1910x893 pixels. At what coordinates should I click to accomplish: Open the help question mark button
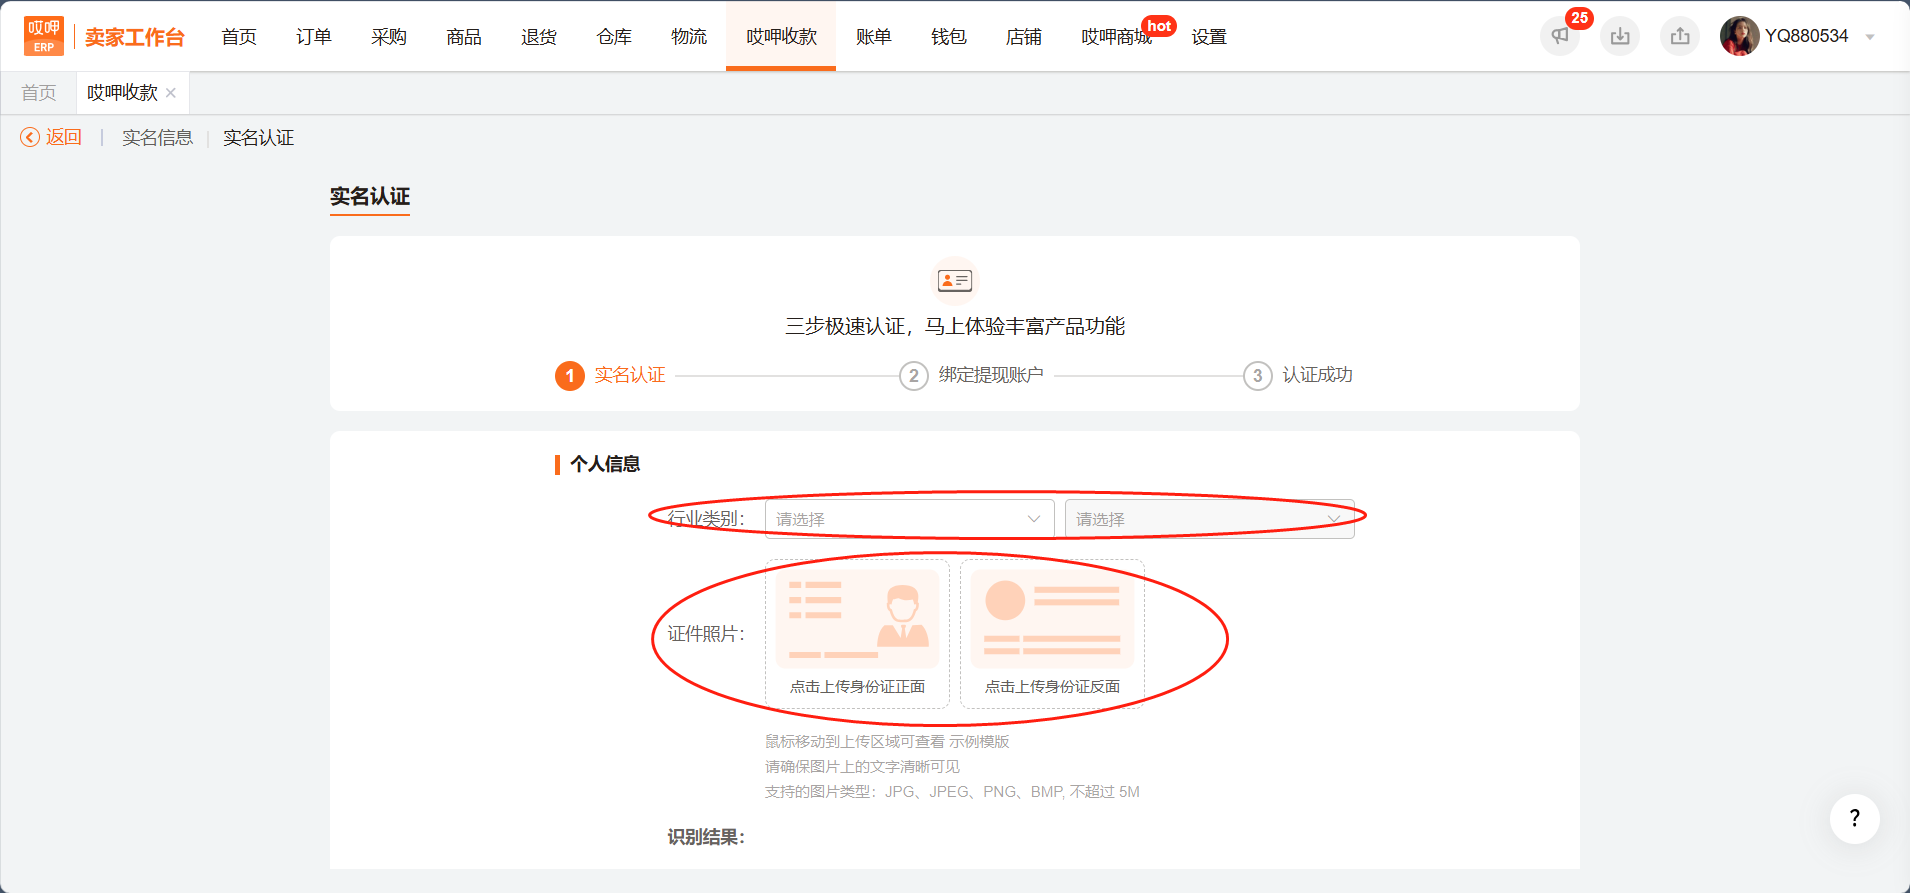coord(1855,819)
